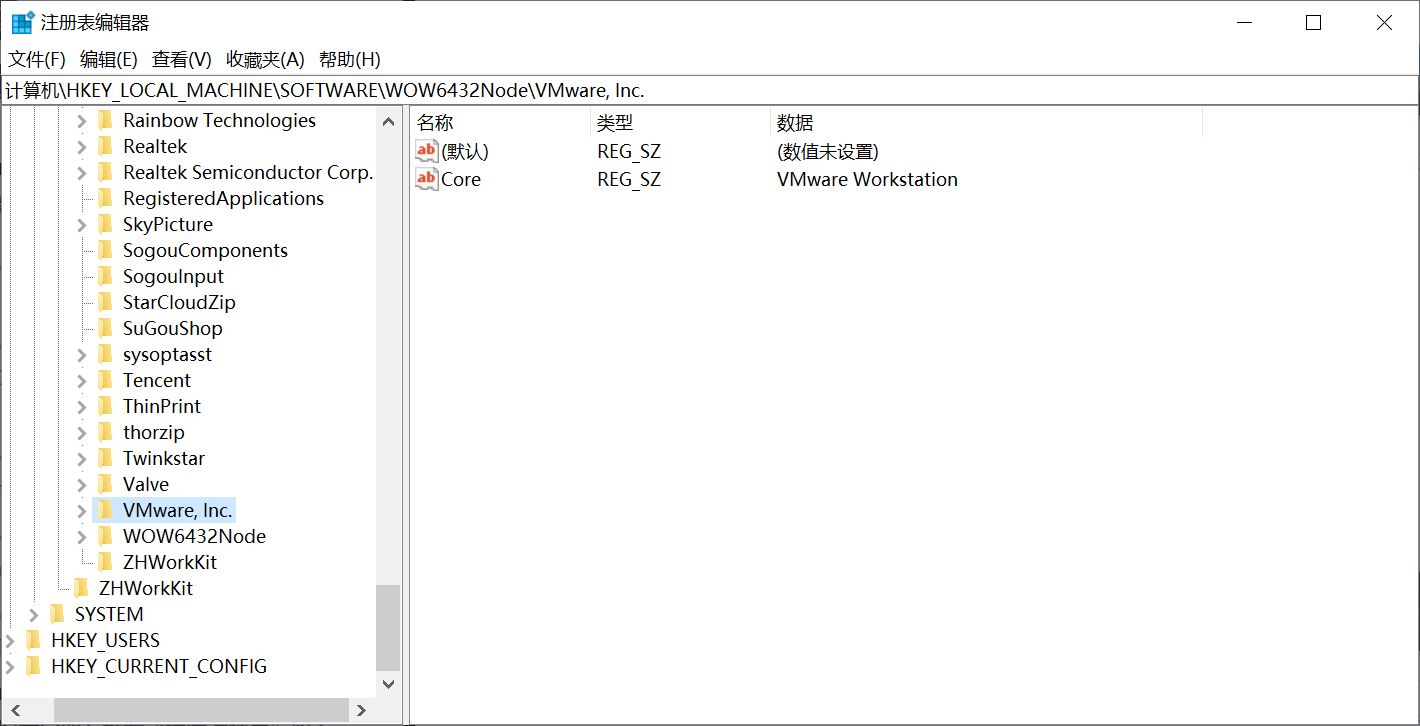This screenshot has height=726, width=1420.
Task: Click the folder icon beside Tencent
Action: pyautogui.click(x=105, y=380)
